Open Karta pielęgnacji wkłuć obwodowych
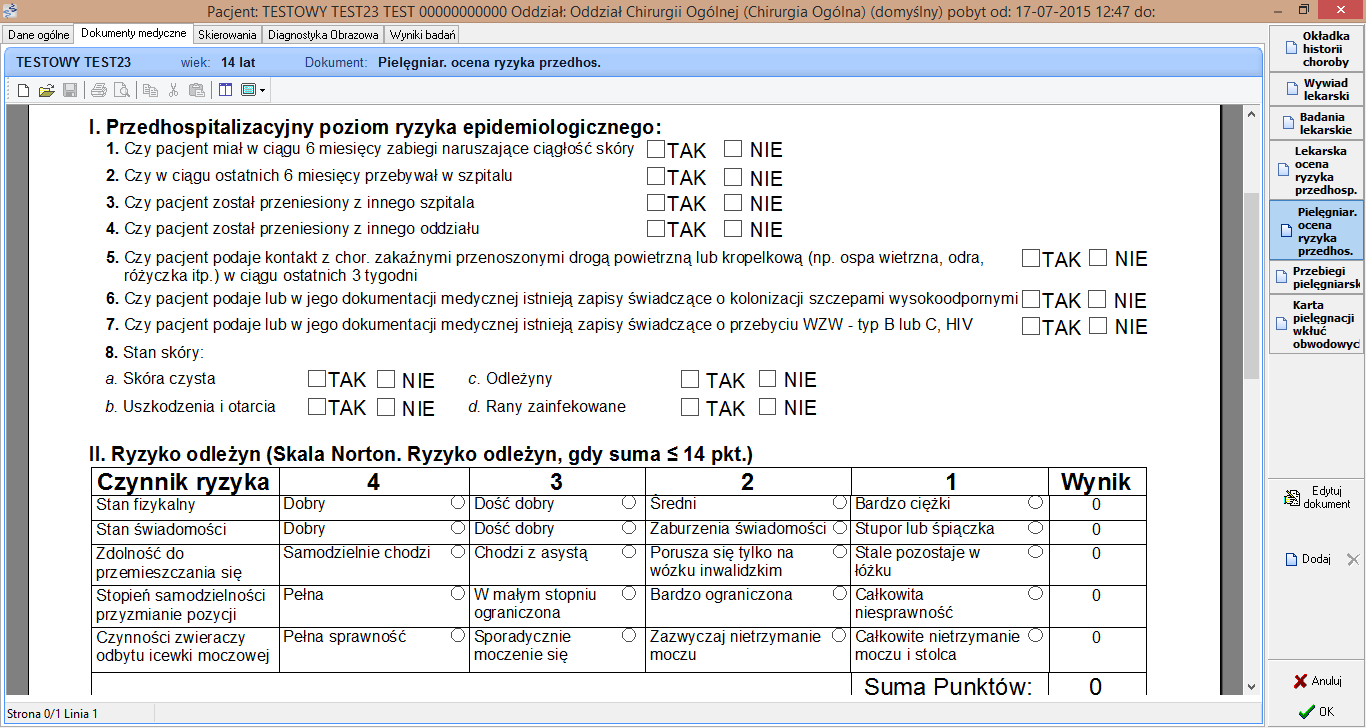This screenshot has height=728, width=1366. pos(1318,324)
